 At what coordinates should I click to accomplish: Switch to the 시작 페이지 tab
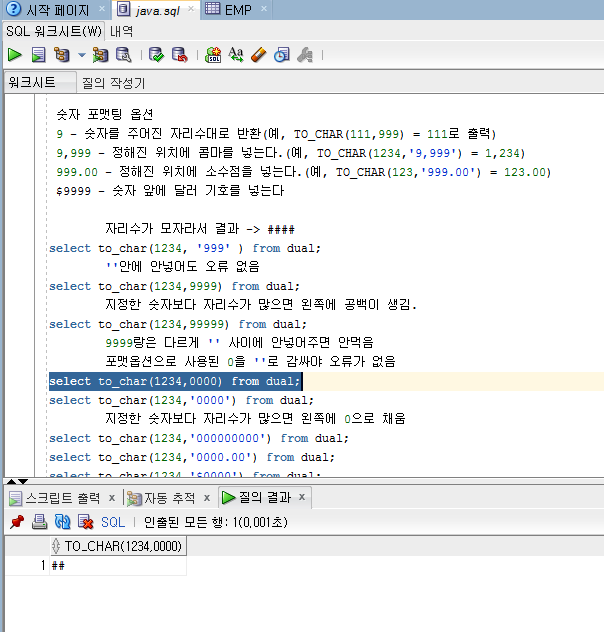[x=58, y=10]
